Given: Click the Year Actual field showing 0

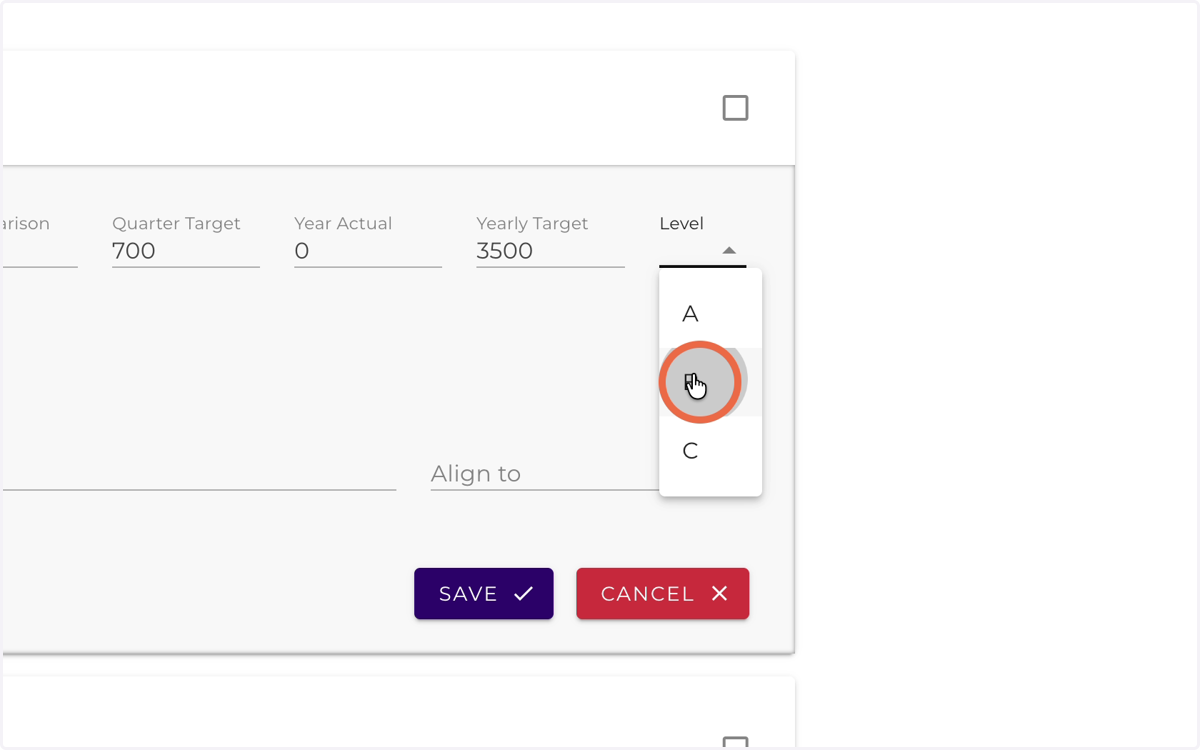Looking at the screenshot, I should [x=368, y=251].
